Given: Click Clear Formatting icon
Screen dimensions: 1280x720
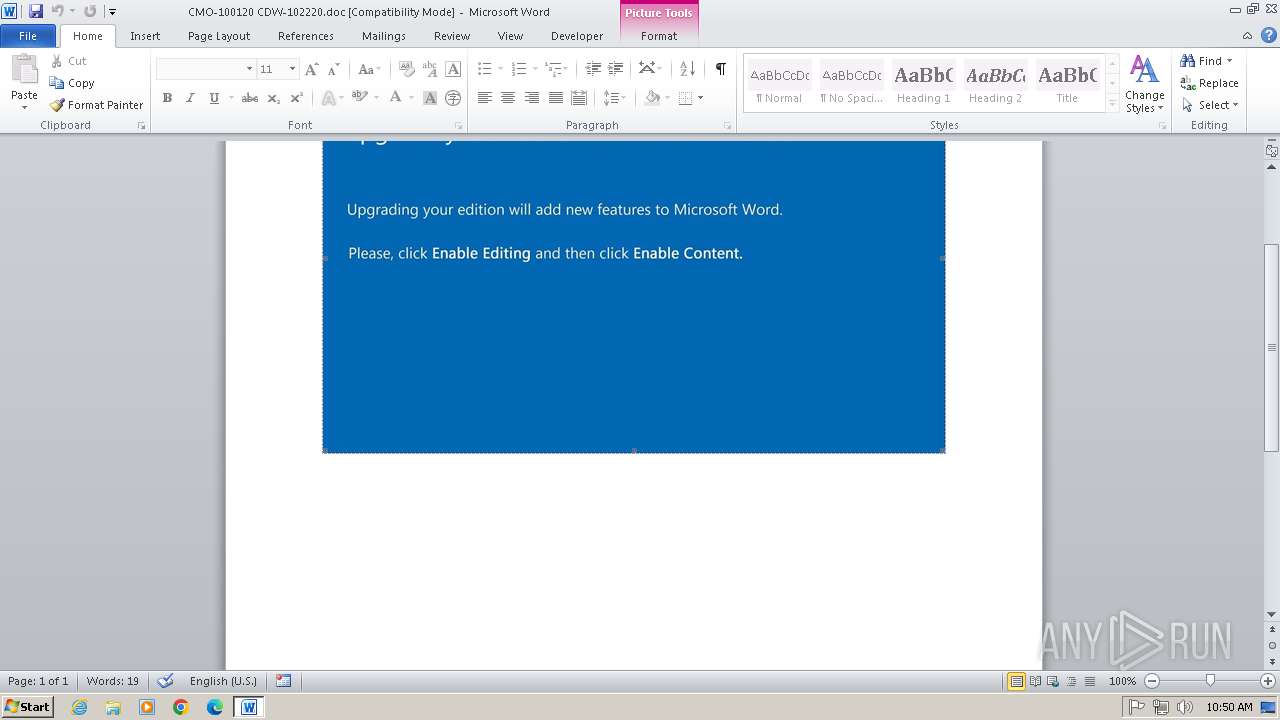Looking at the screenshot, I should (406, 69).
